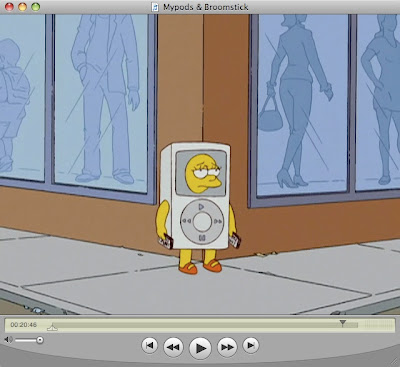The image size is (400, 367).
Task: Minimize the window with the yellow button
Action: tap(22, 7)
